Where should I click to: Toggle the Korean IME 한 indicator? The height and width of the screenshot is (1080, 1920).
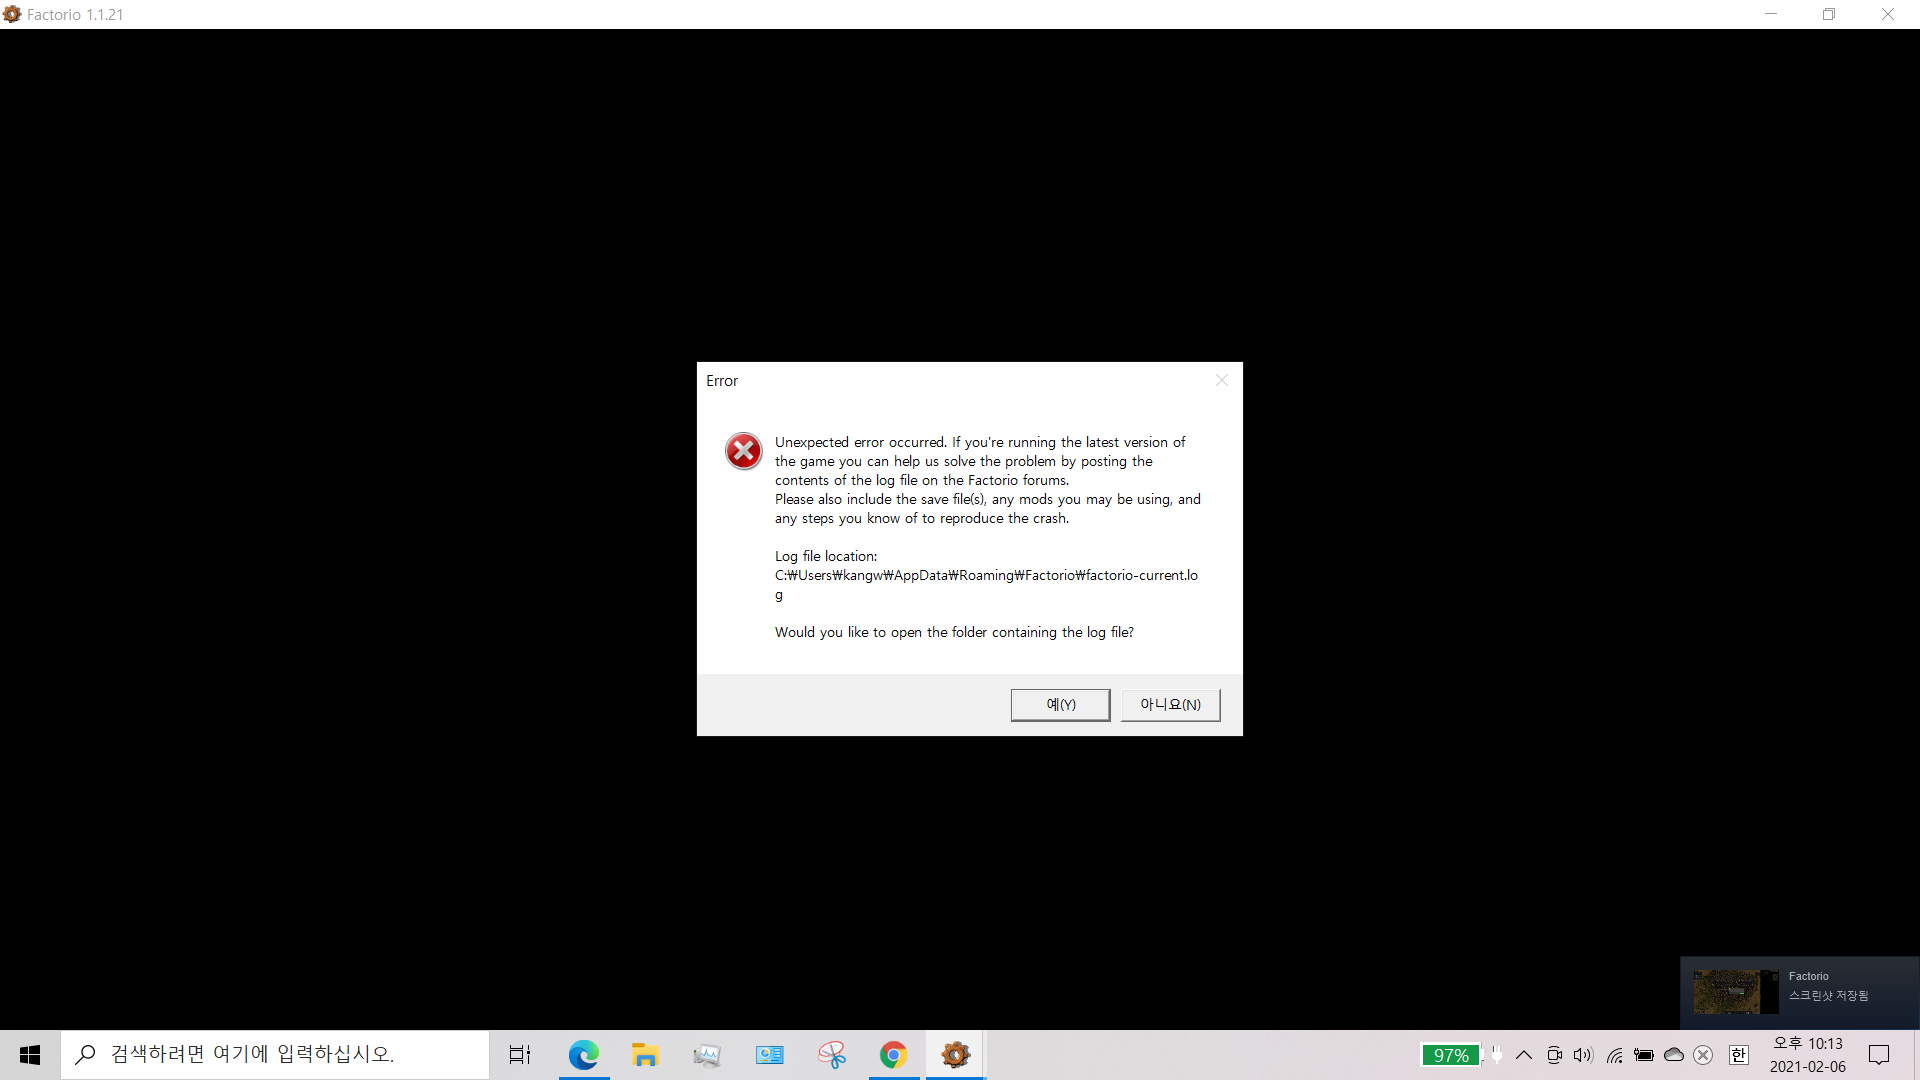pyautogui.click(x=1739, y=1055)
